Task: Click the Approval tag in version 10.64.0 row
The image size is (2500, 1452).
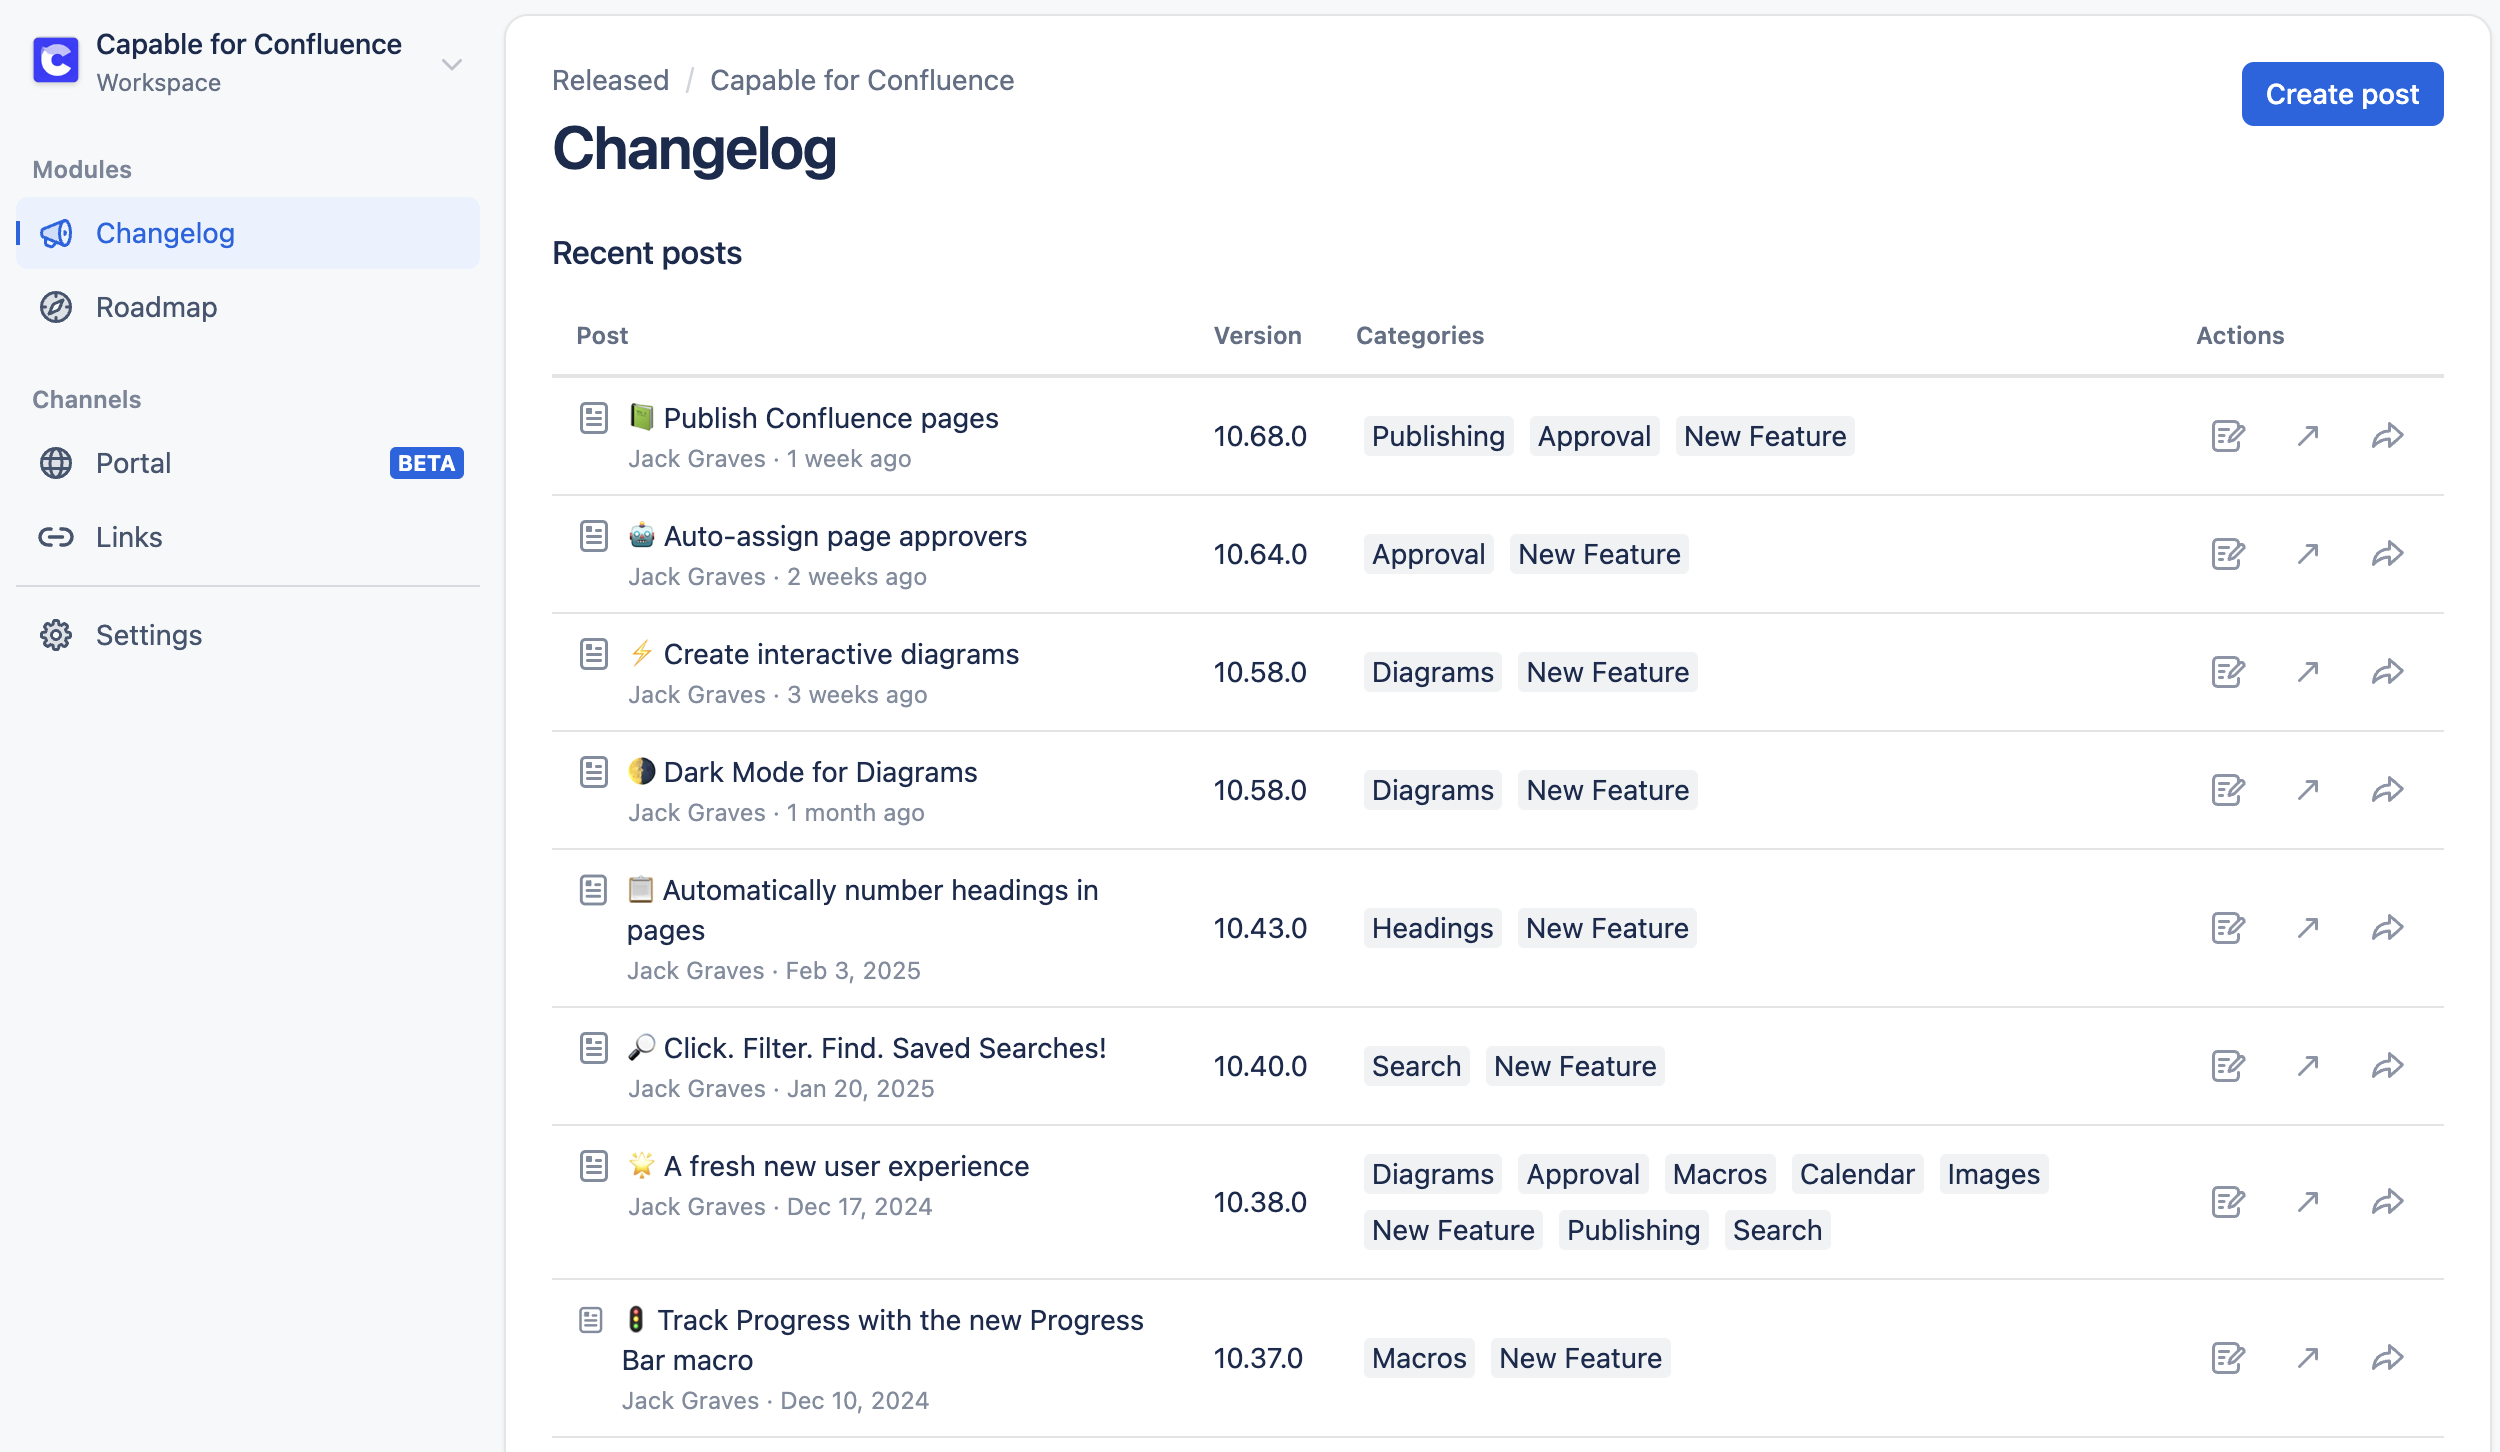Action: (x=1428, y=554)
